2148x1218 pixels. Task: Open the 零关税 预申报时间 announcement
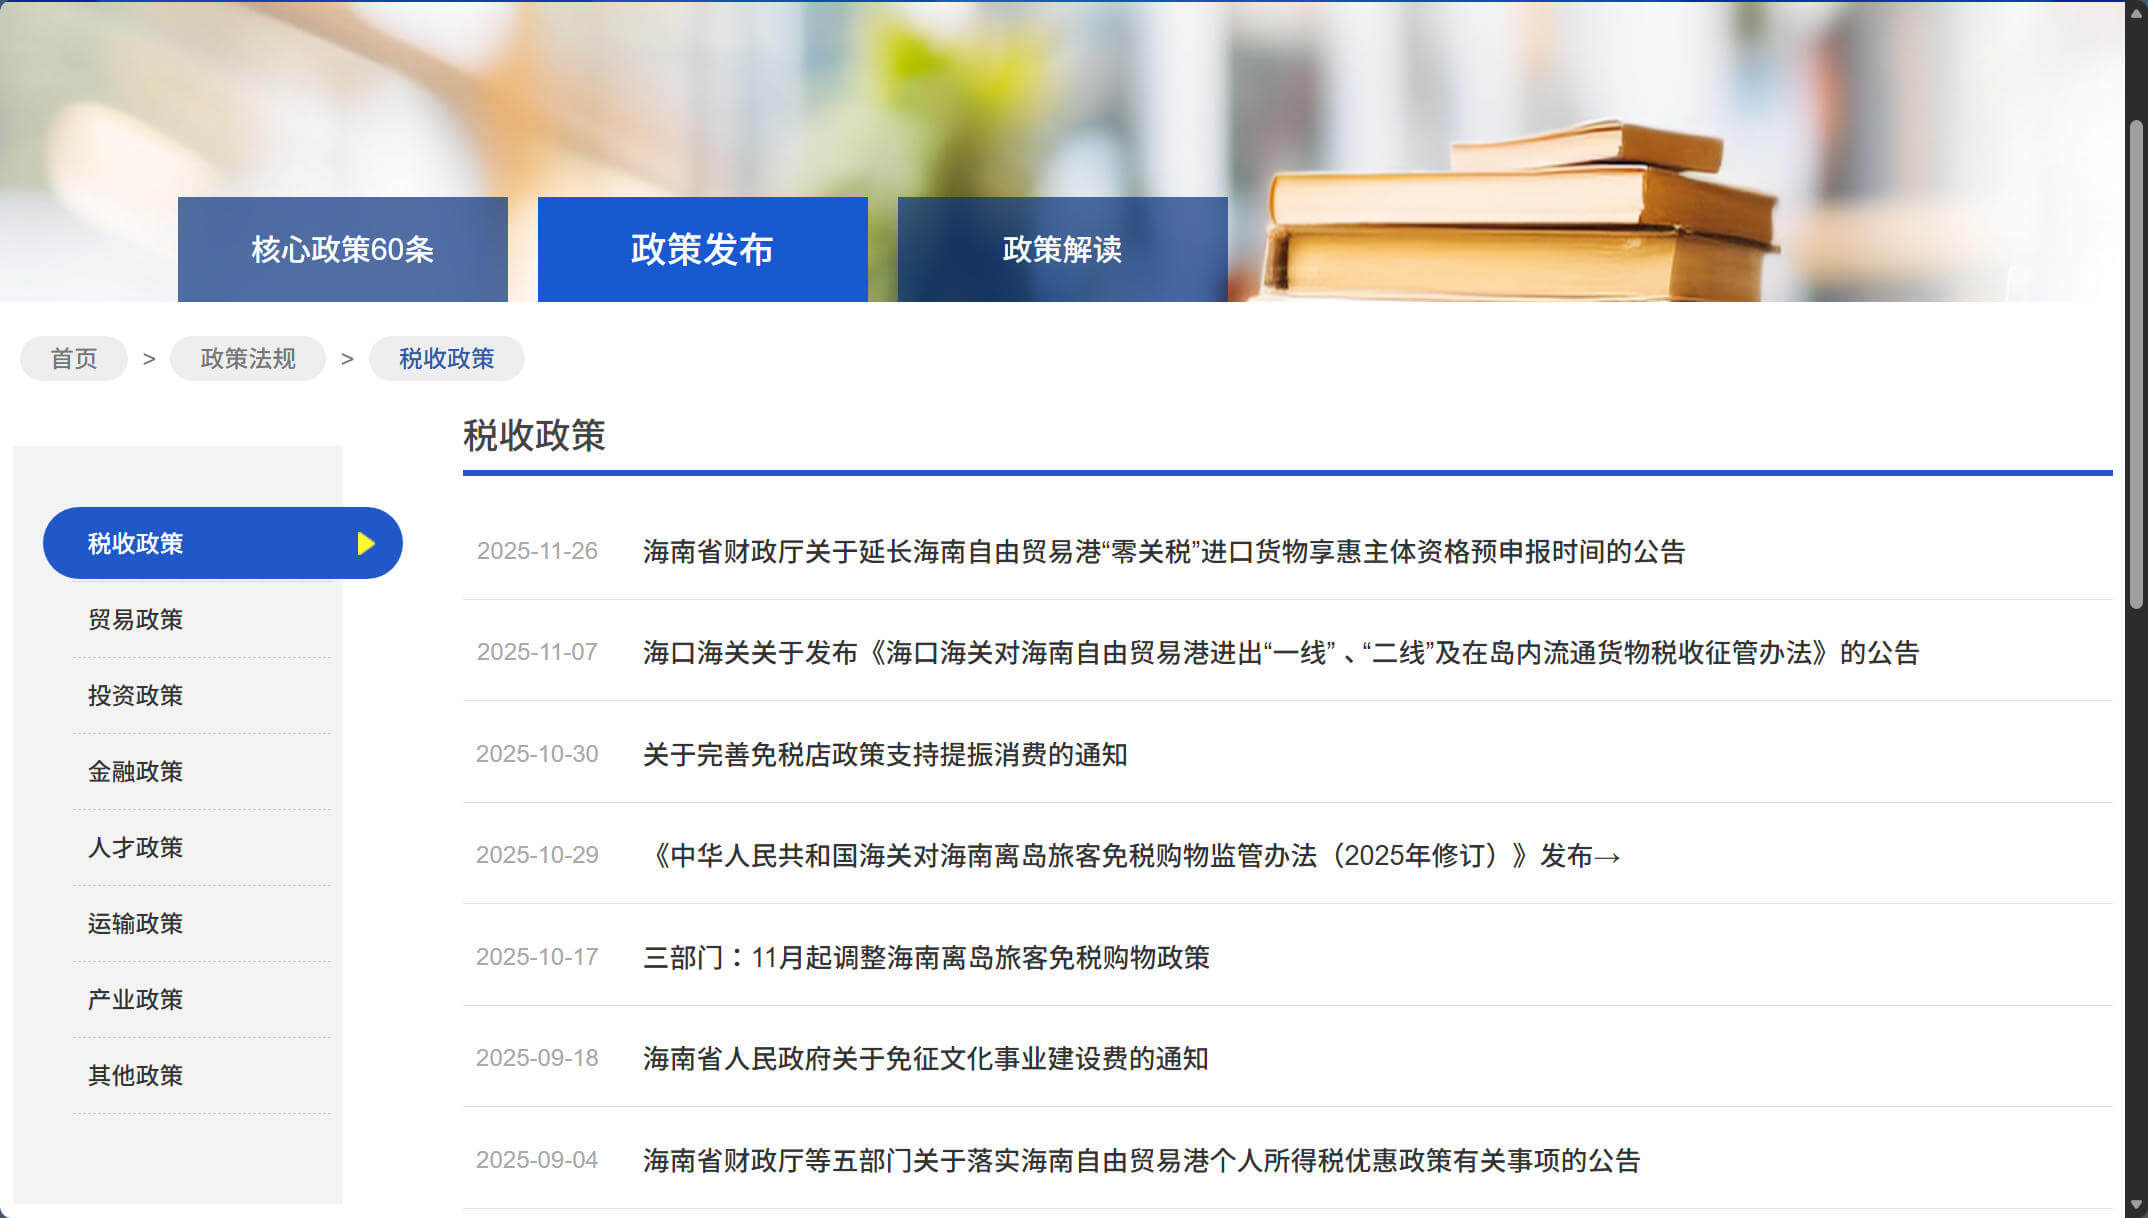click(x=1163, y=552)
